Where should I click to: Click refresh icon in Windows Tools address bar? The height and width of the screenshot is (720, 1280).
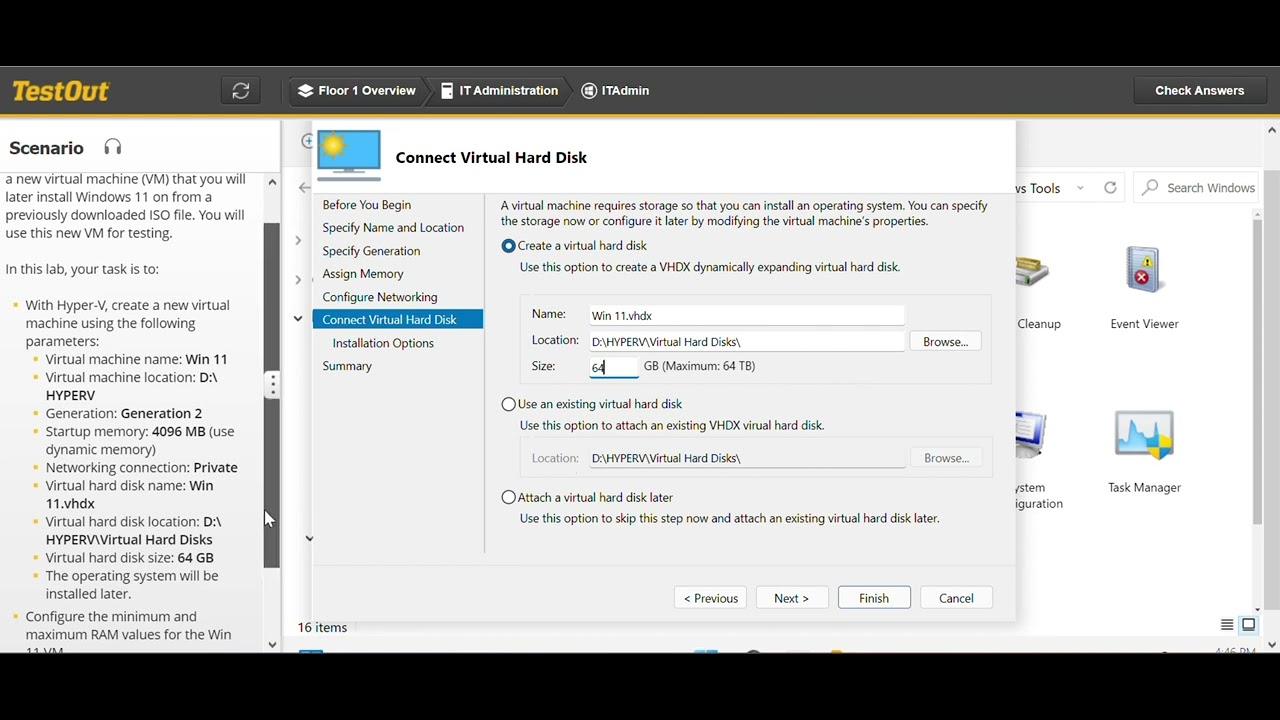[1110, 188]
